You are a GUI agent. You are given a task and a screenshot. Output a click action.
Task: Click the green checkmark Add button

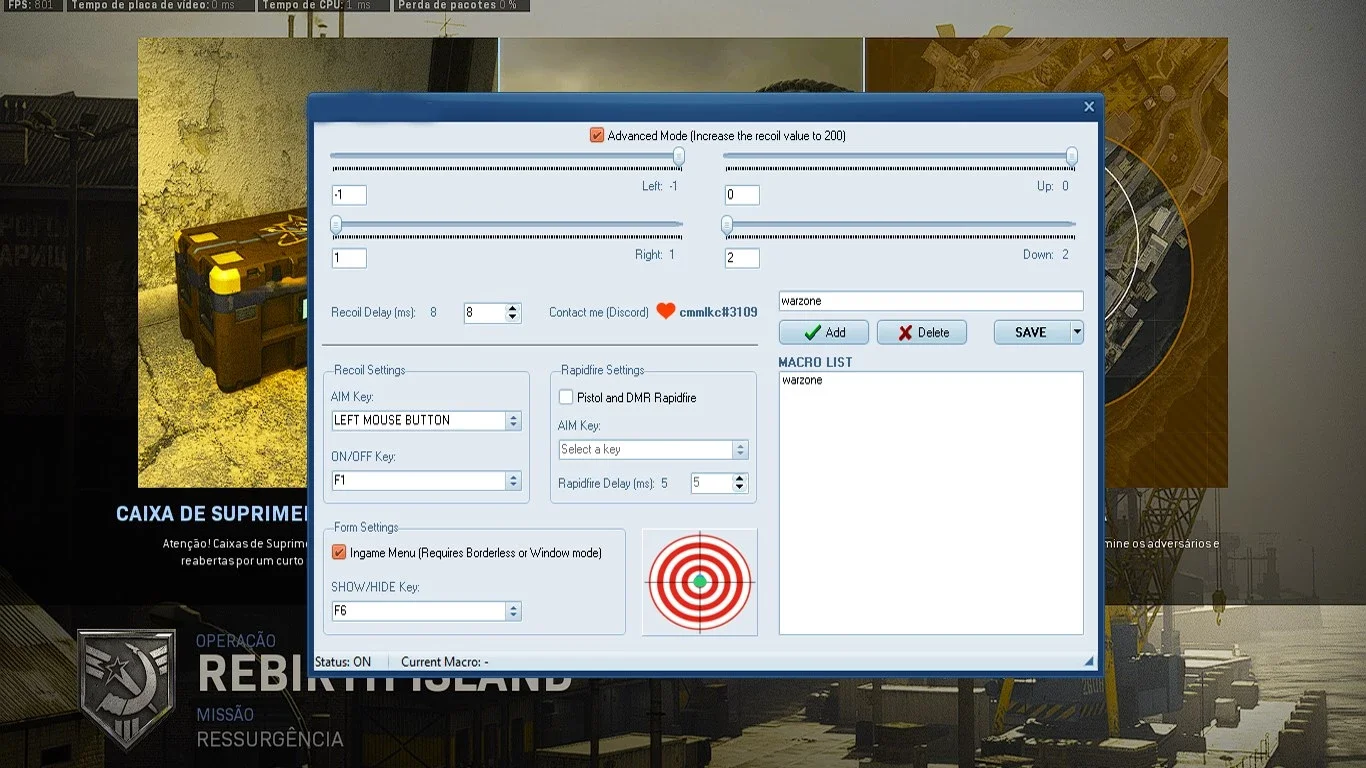[x=824, y=332]
